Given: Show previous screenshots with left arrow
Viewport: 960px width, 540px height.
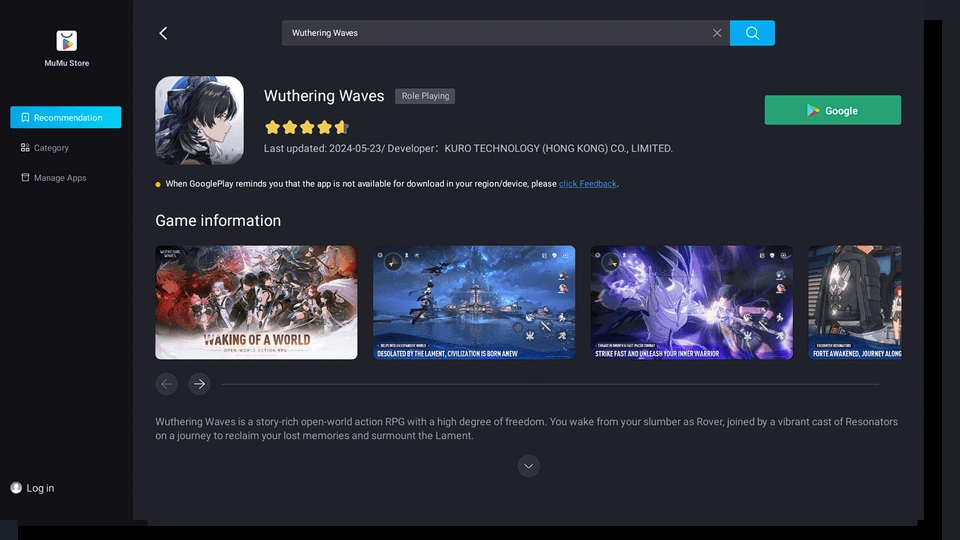Looking at the screenshot, I should click(x=167, y=384).
